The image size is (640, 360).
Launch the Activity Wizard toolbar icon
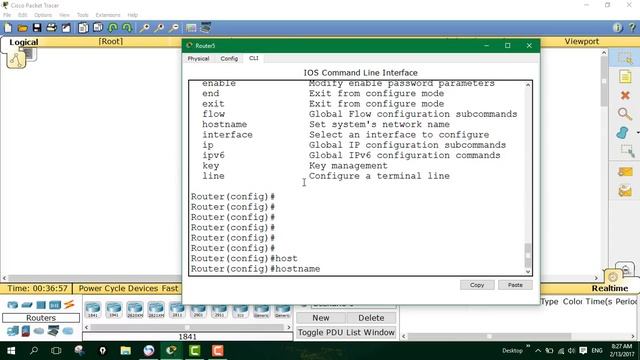[66, 28]
